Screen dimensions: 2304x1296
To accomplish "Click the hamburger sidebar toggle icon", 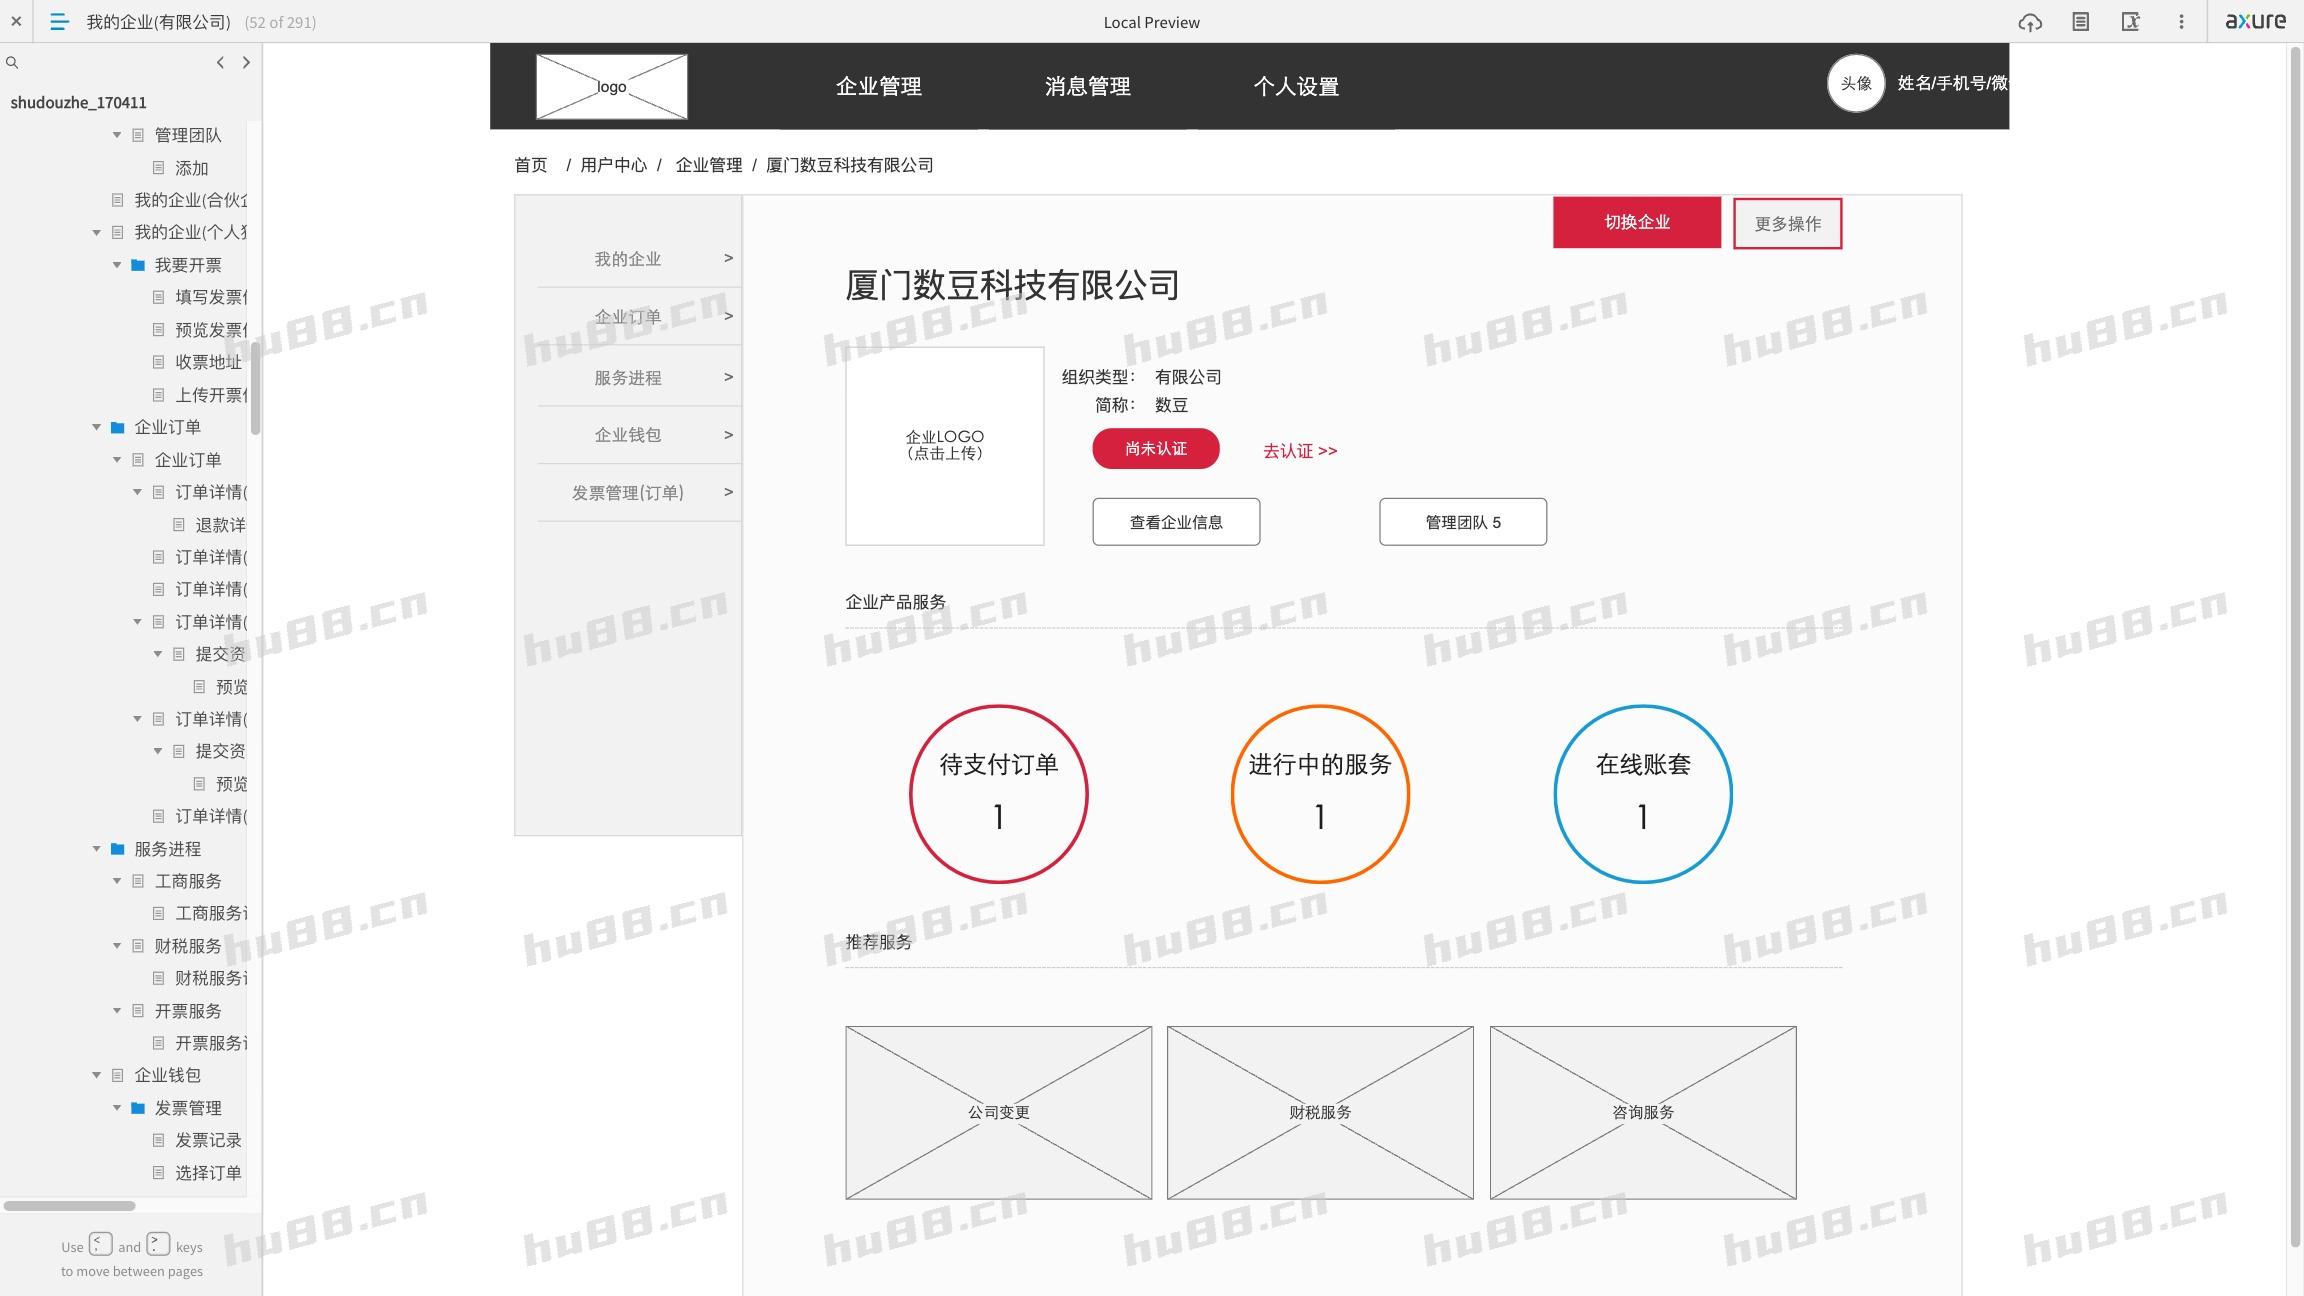I will [59, 21].
